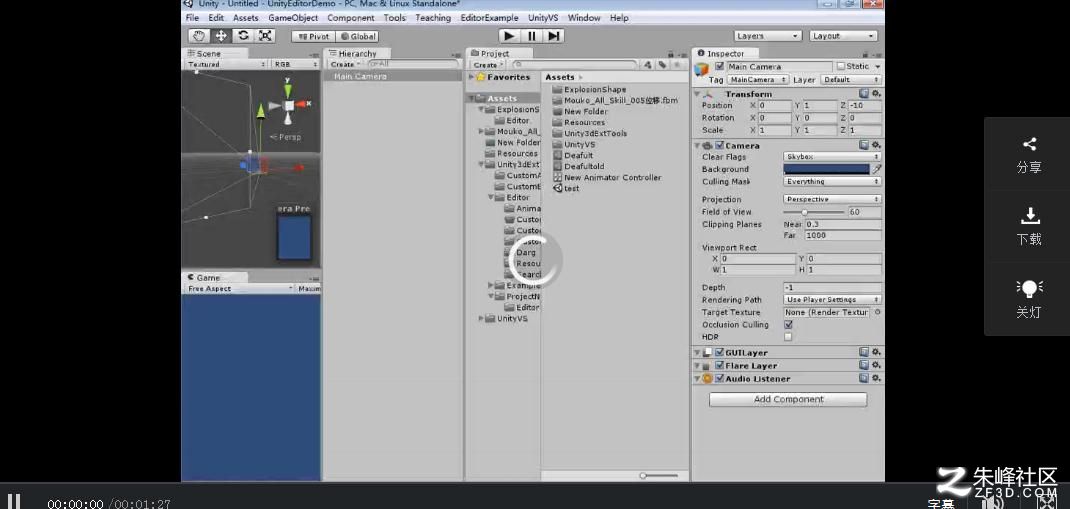Open the Window menu
1070x509 pixels.
pyautogui.click(x=584, y=18)
